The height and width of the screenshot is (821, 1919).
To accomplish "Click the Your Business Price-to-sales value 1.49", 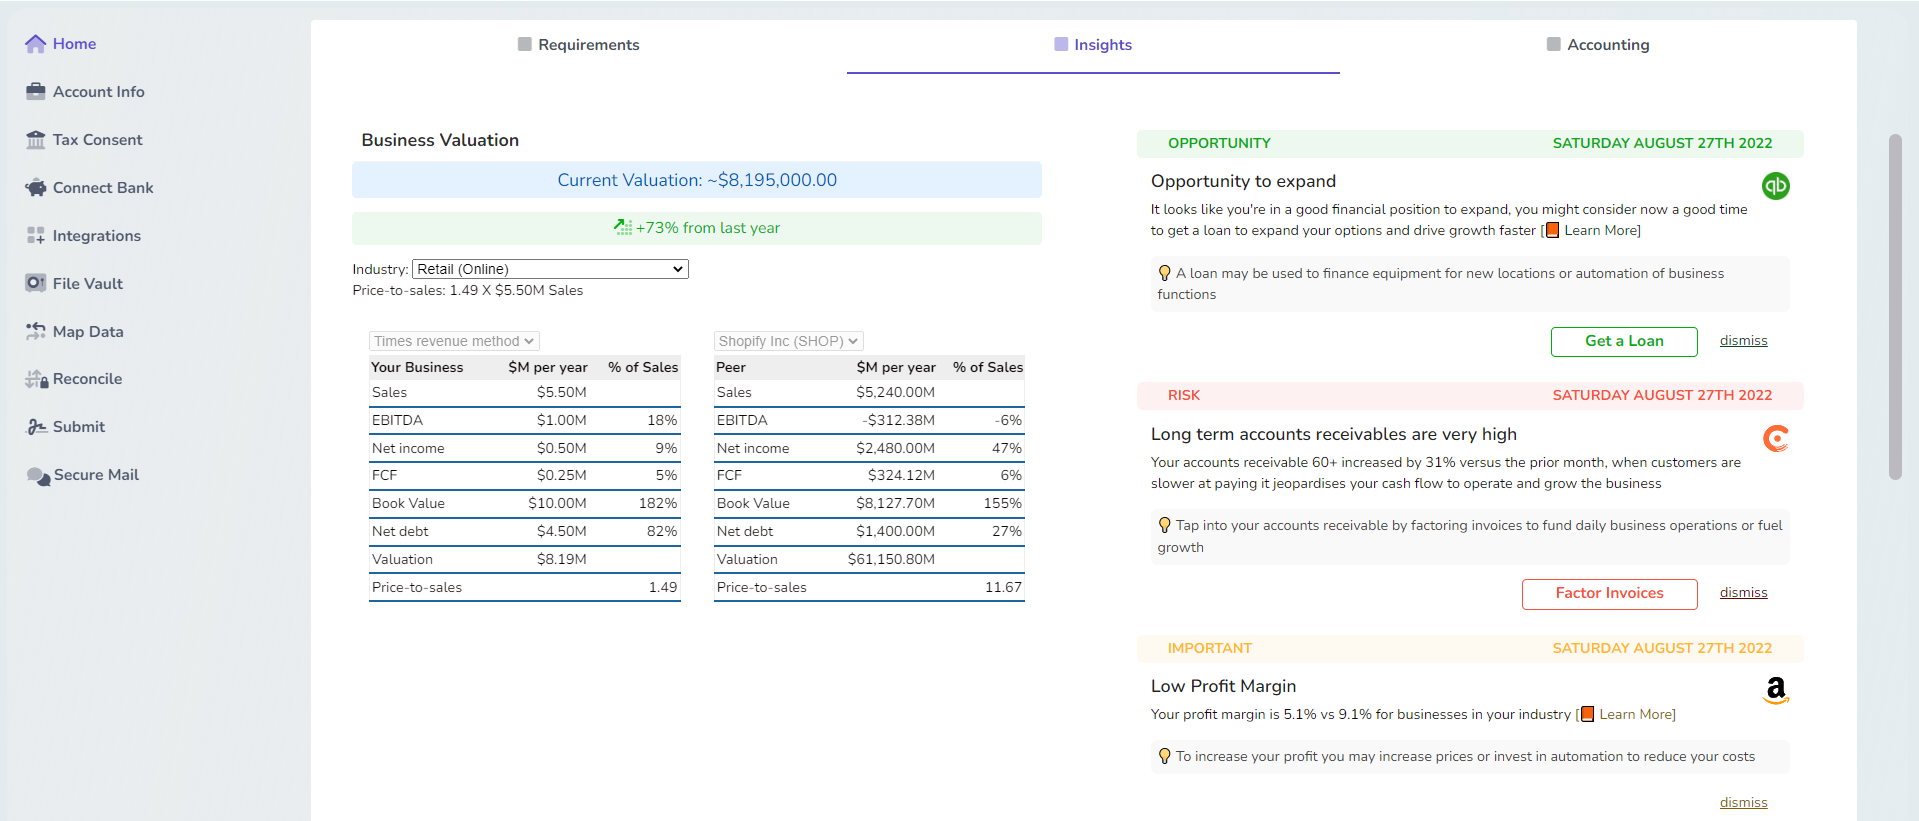I will (663, 588).
